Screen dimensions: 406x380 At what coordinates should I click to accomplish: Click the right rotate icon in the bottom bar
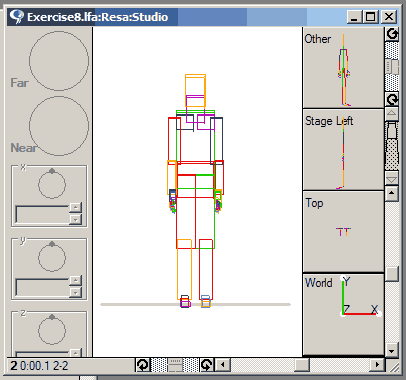click(207, 365)
